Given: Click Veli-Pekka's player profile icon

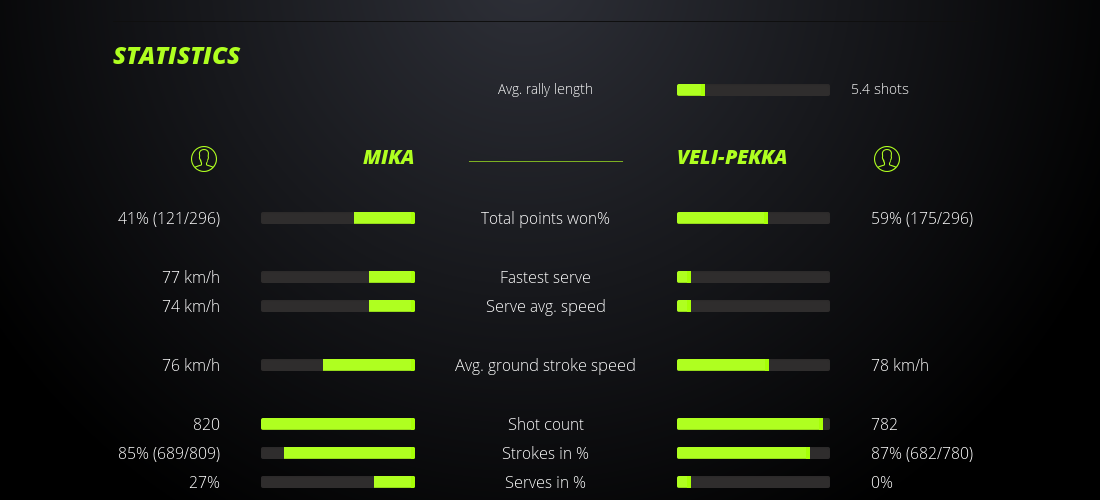Looking at the screenshot, I should click(x=887, y=158).
